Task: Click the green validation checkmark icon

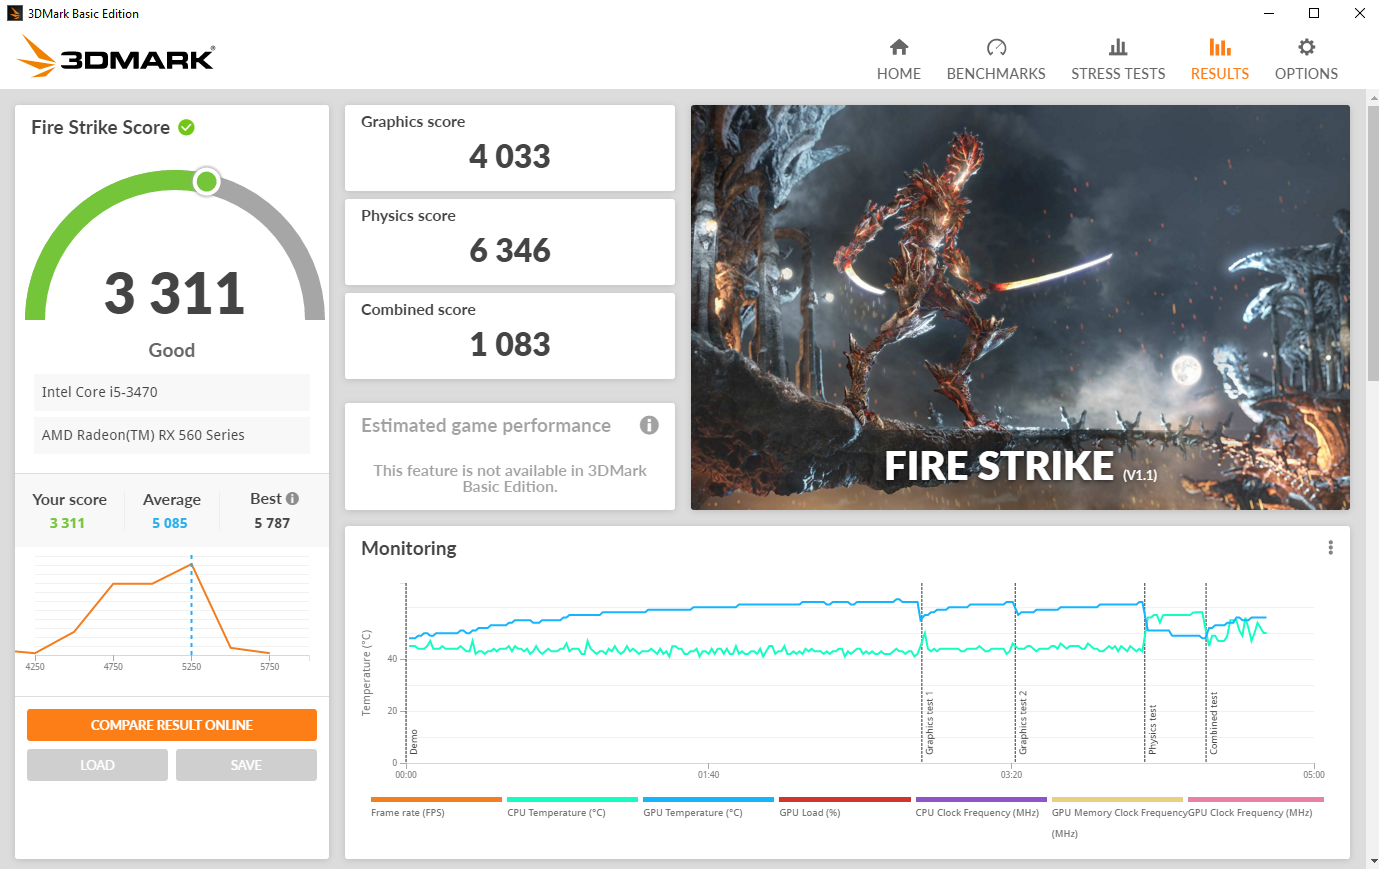Action: (x=186, y=127)
